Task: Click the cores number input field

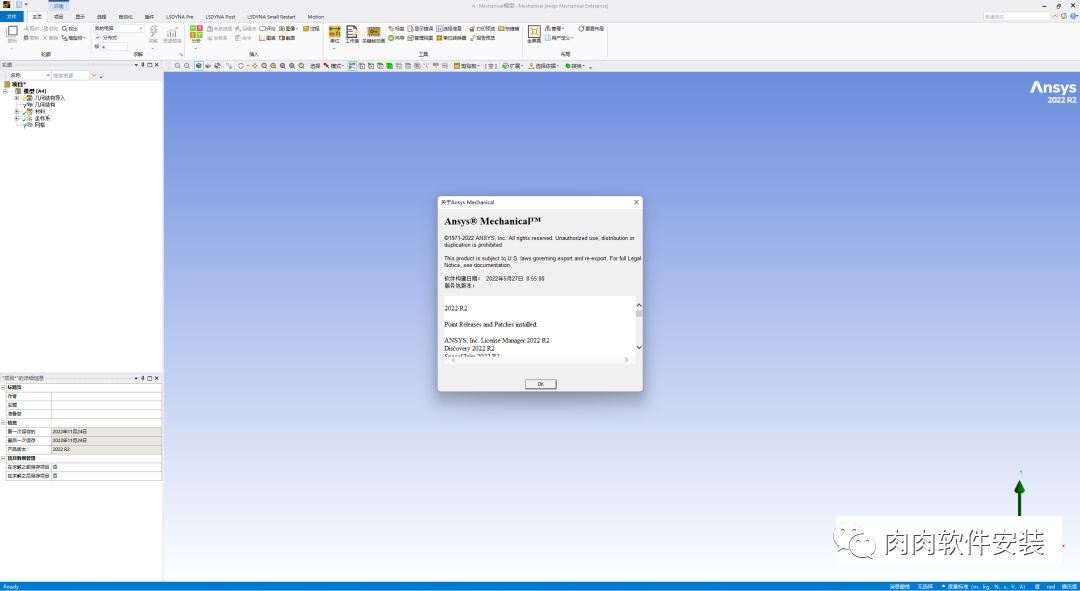Action: click(114, 47)
